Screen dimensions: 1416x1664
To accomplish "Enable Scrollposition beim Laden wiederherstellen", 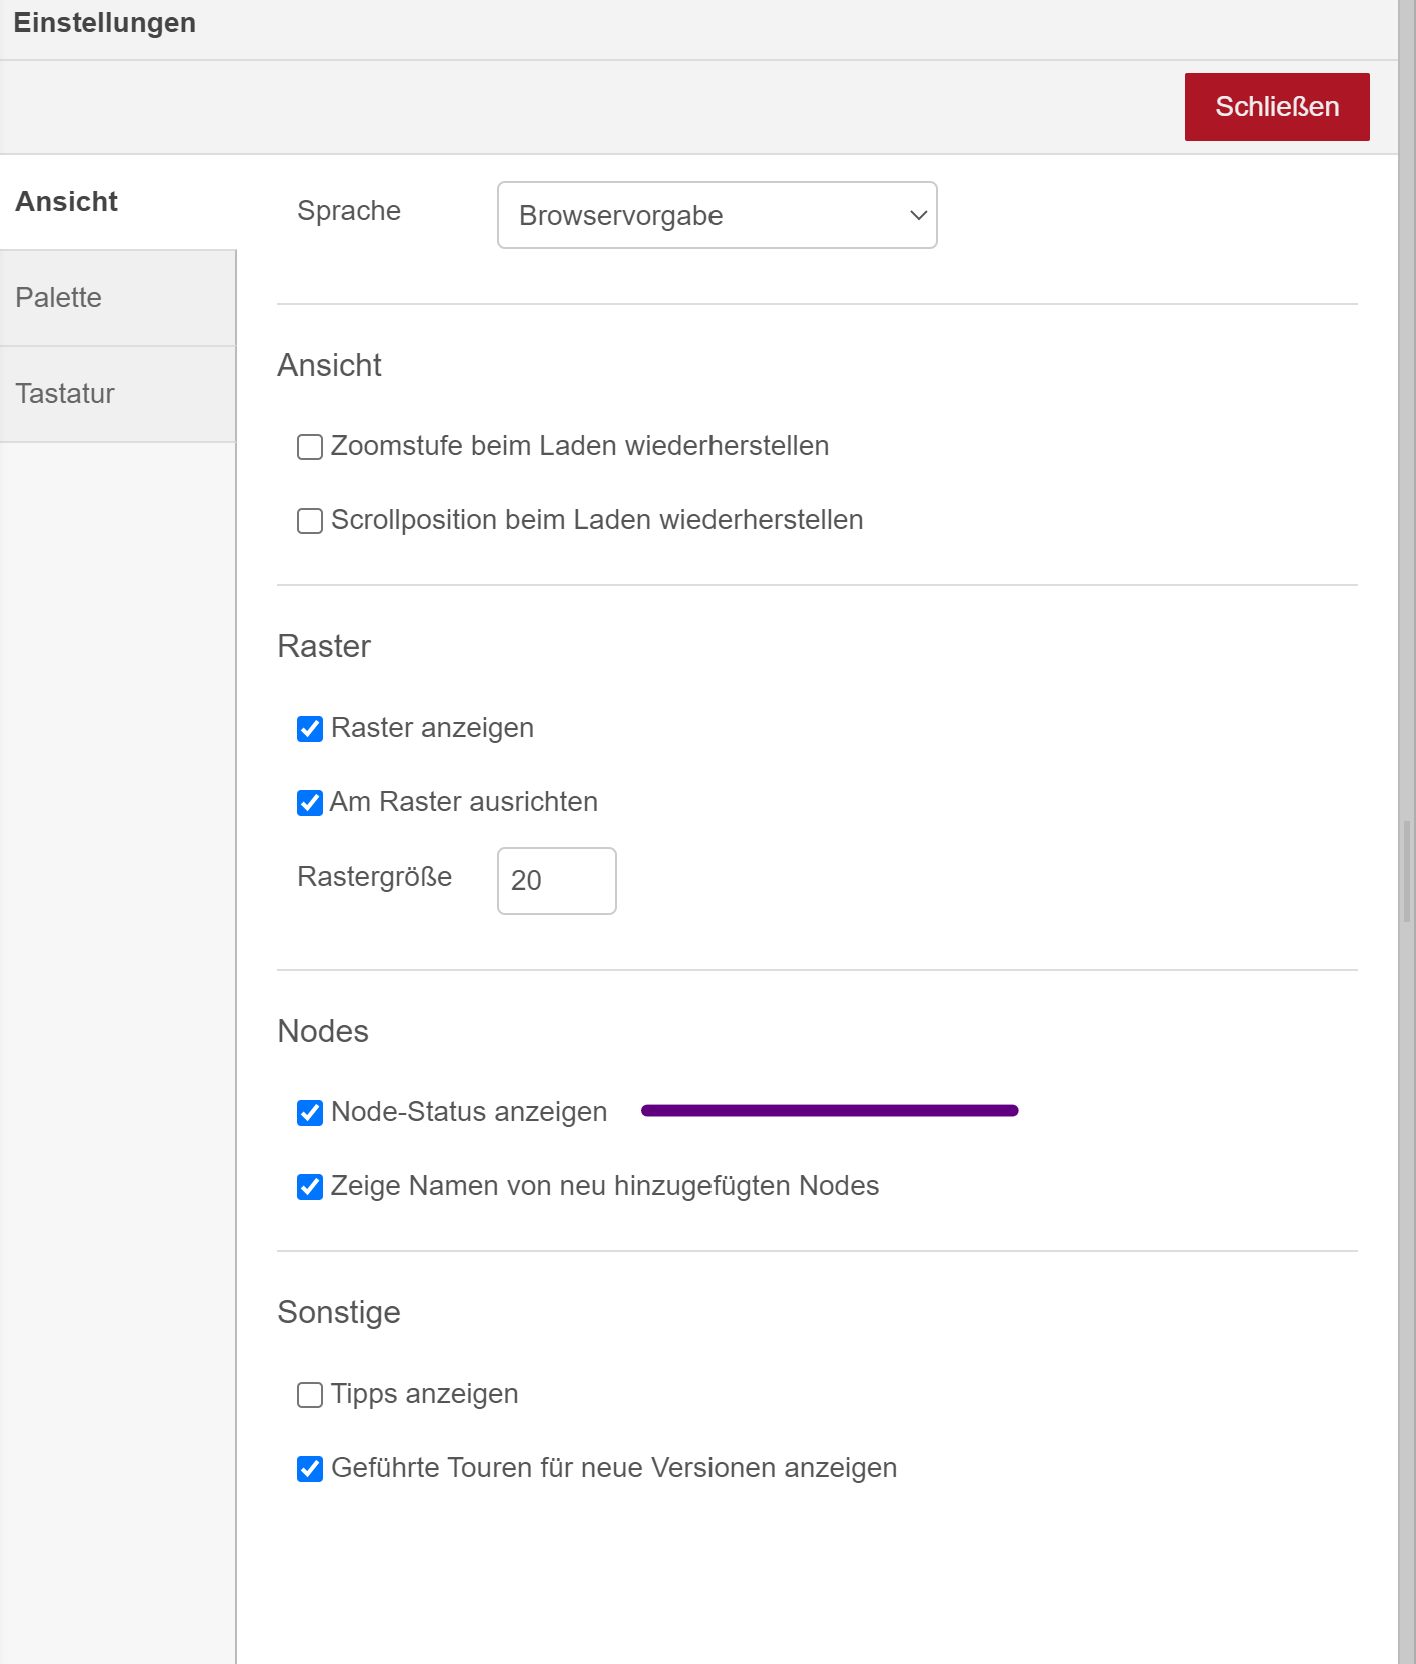I will (310, 521).
